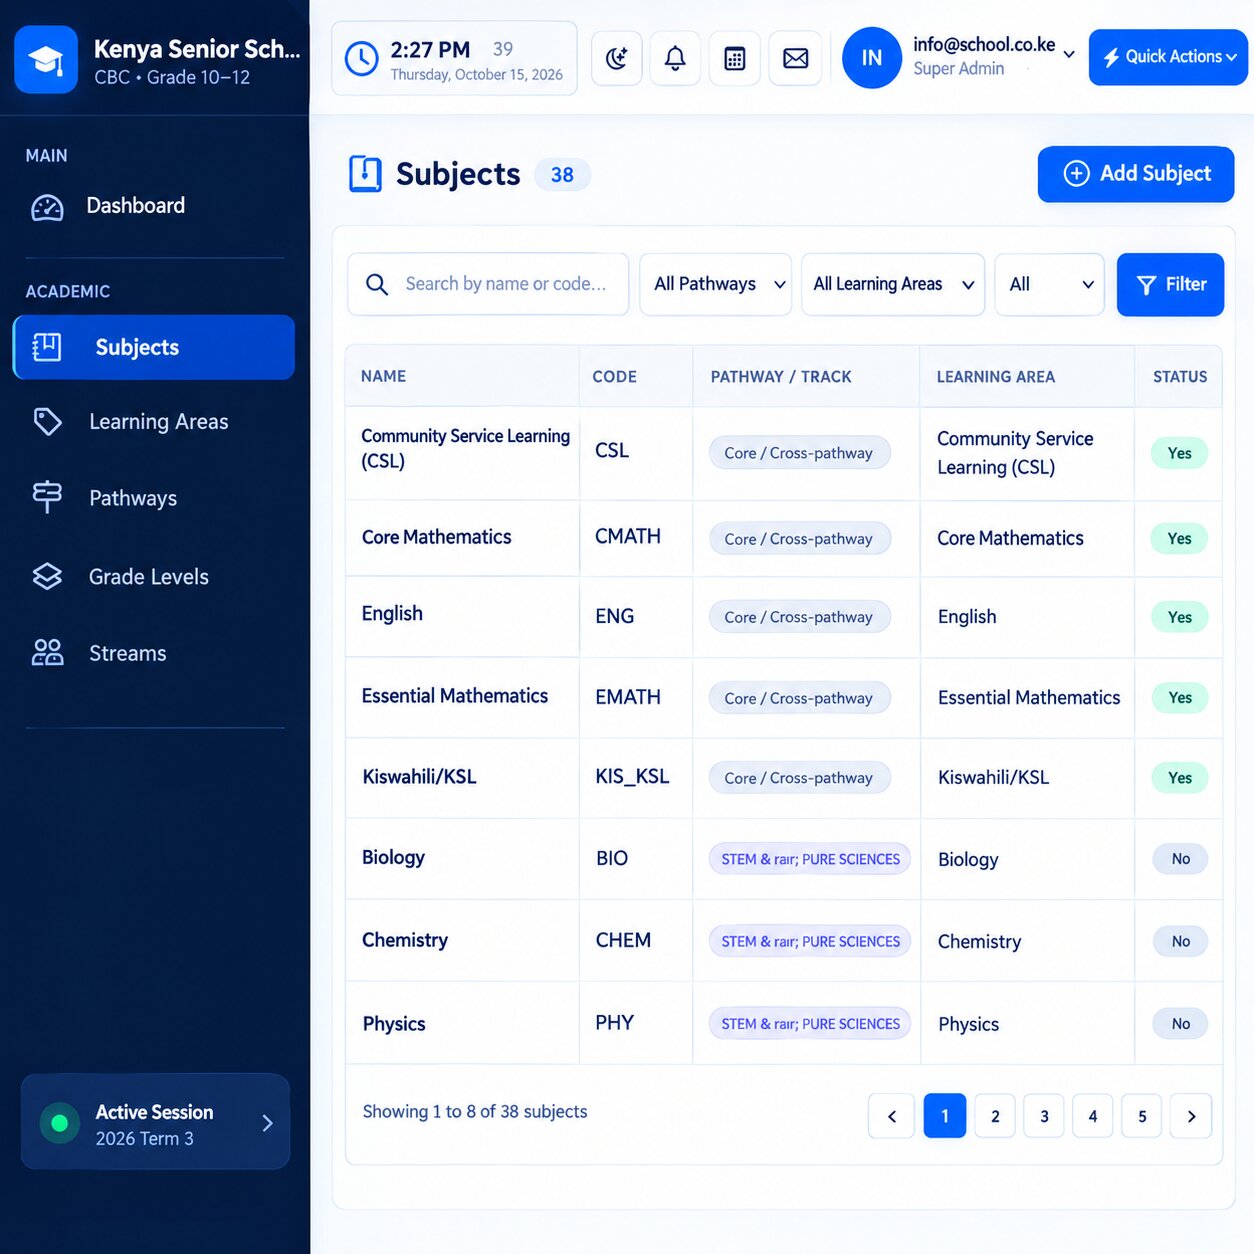Toggle English status Yes badge
1254x1254 pixels.
[x=1180, y=617]
